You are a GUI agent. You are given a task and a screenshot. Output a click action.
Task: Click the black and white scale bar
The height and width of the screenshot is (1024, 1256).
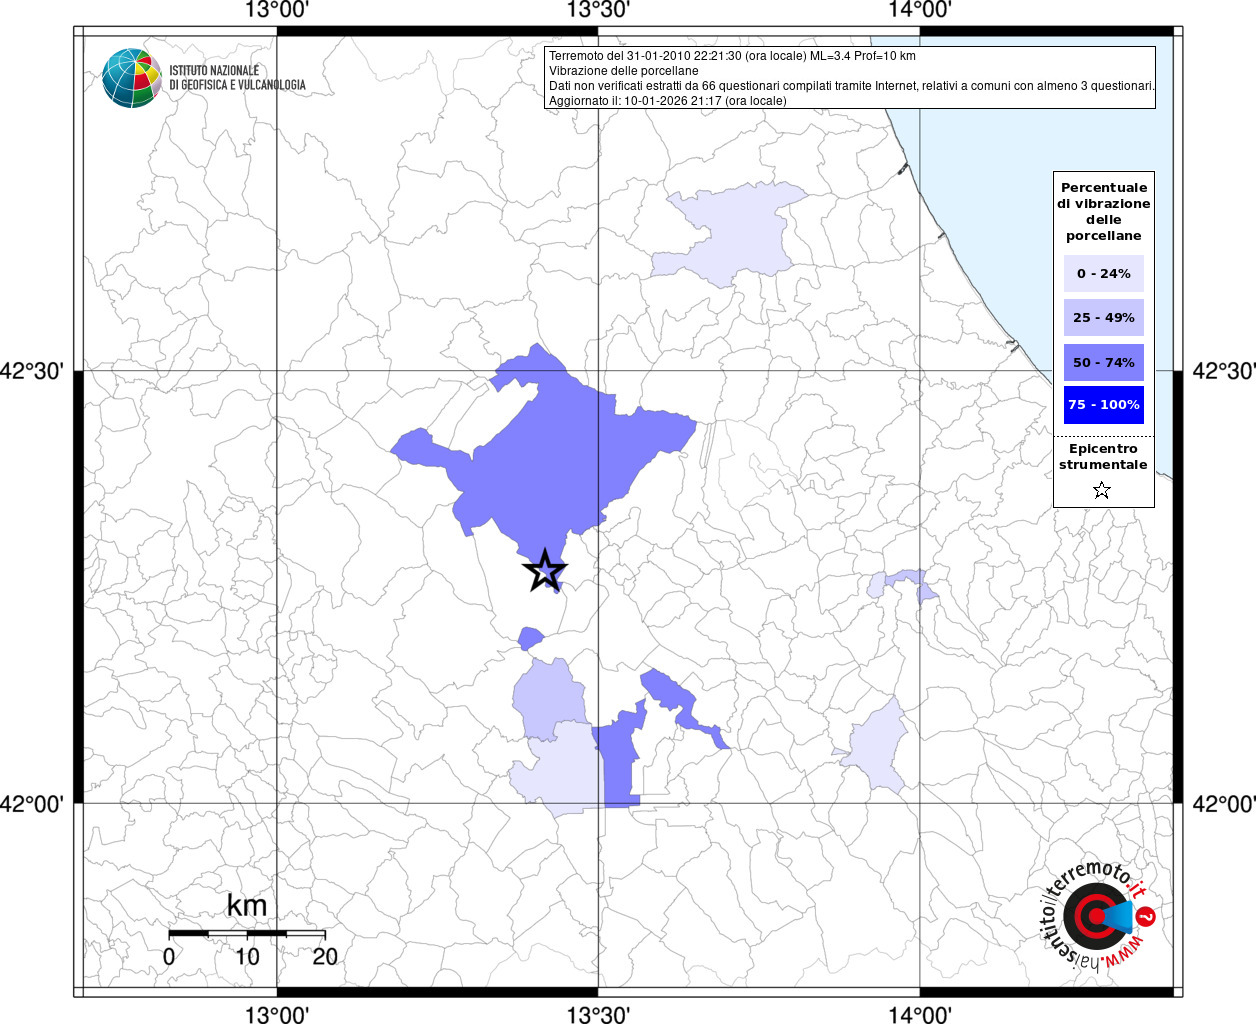[x=247, y=933]
